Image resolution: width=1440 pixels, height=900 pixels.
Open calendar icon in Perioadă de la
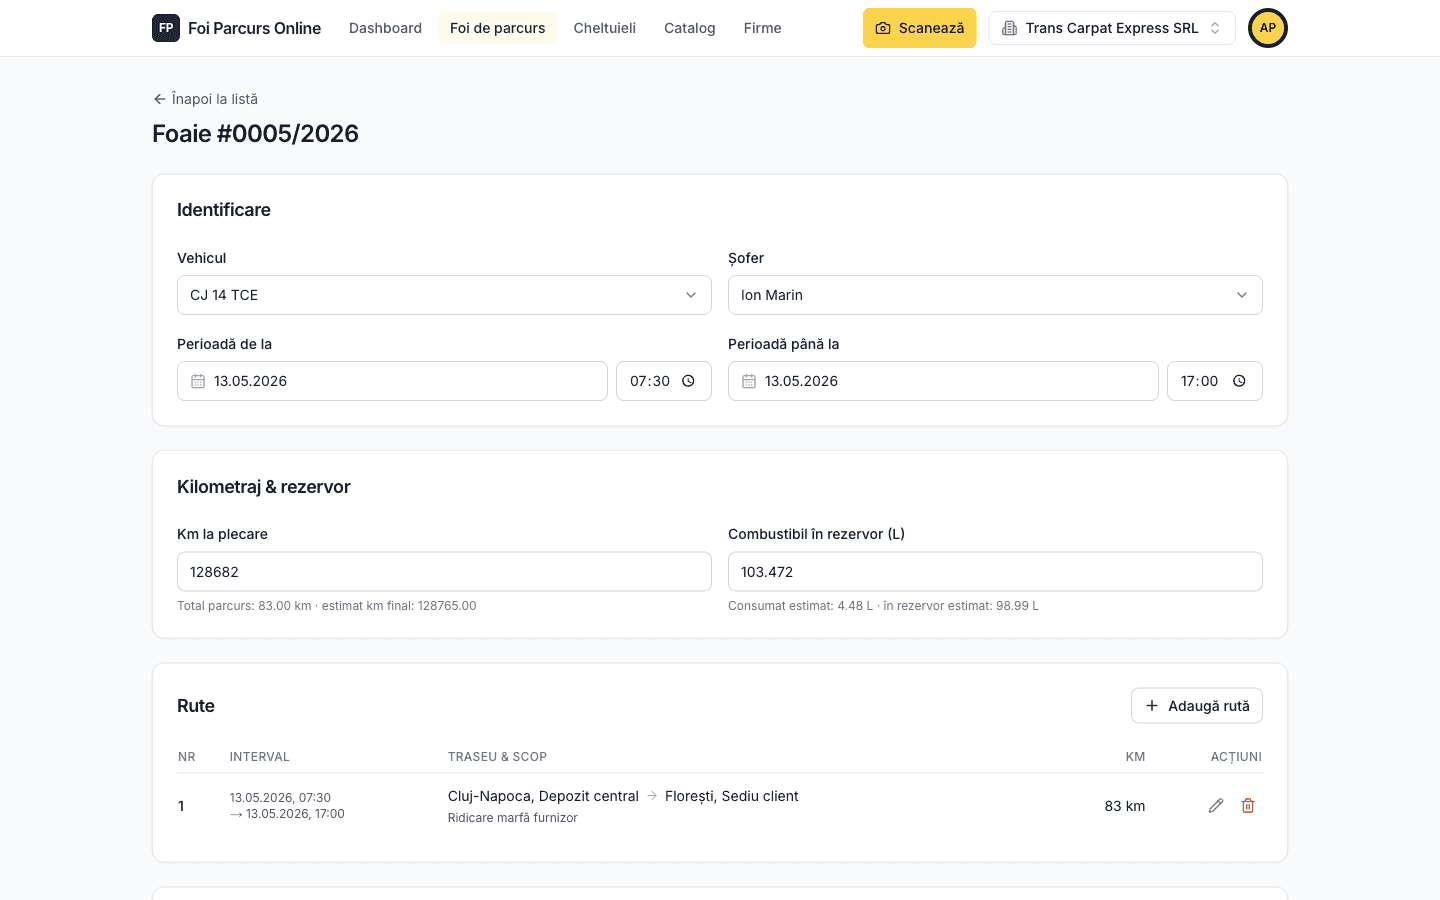tap(198, 381)
